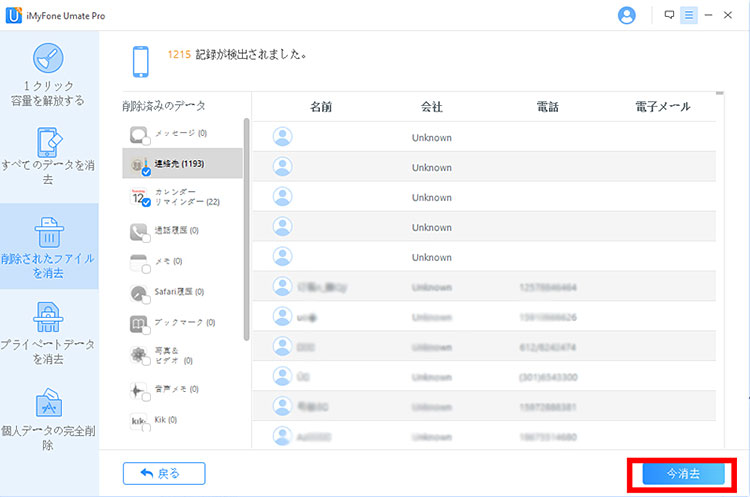Click the bookmark book icon

coord(138,324)
